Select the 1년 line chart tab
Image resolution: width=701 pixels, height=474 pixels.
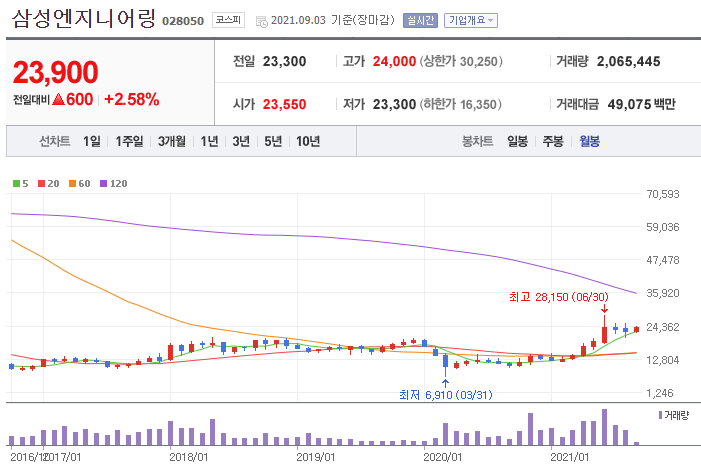[x=209, y=141]
